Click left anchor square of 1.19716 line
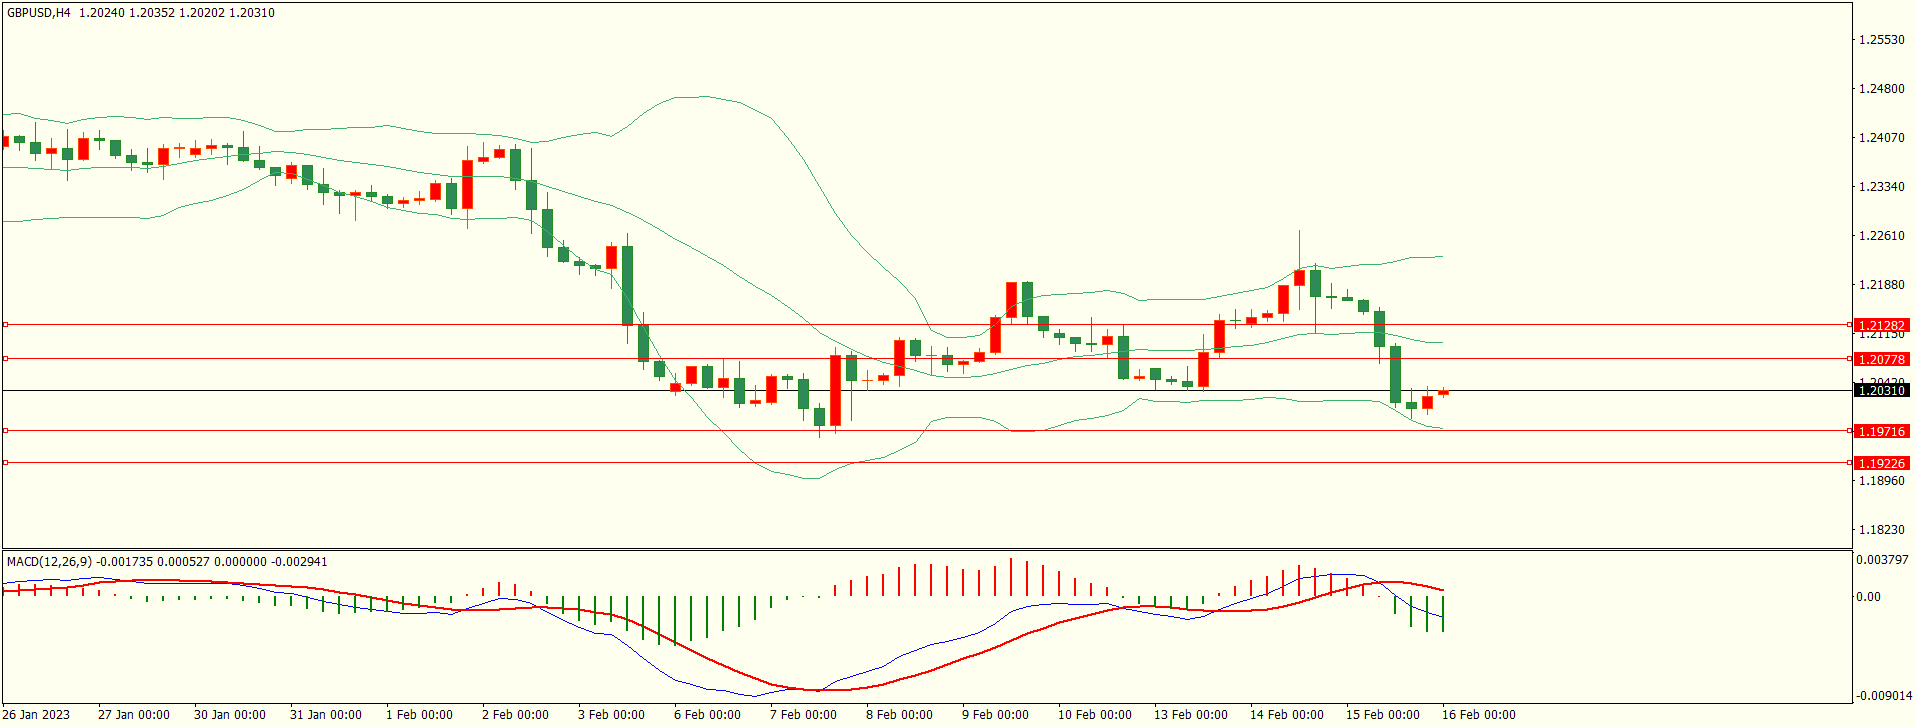Image resolution: width=1916 pixels, height=727 pixels. (x=5, y=430)
